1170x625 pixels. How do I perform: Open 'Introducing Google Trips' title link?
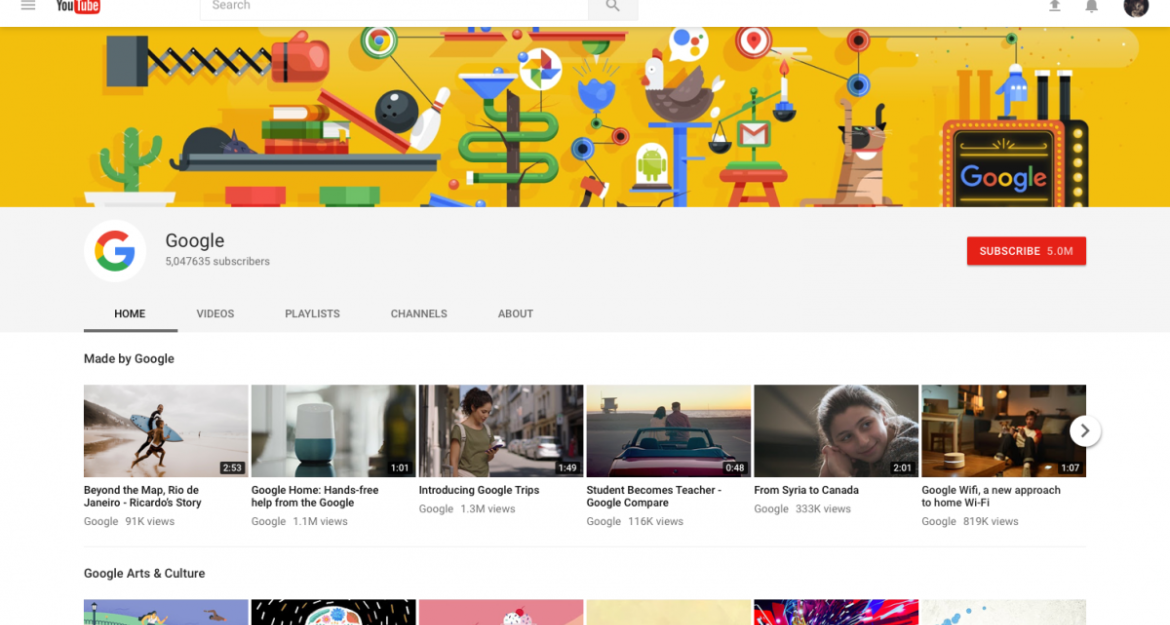pyautogui.click(x=479, y=490)
